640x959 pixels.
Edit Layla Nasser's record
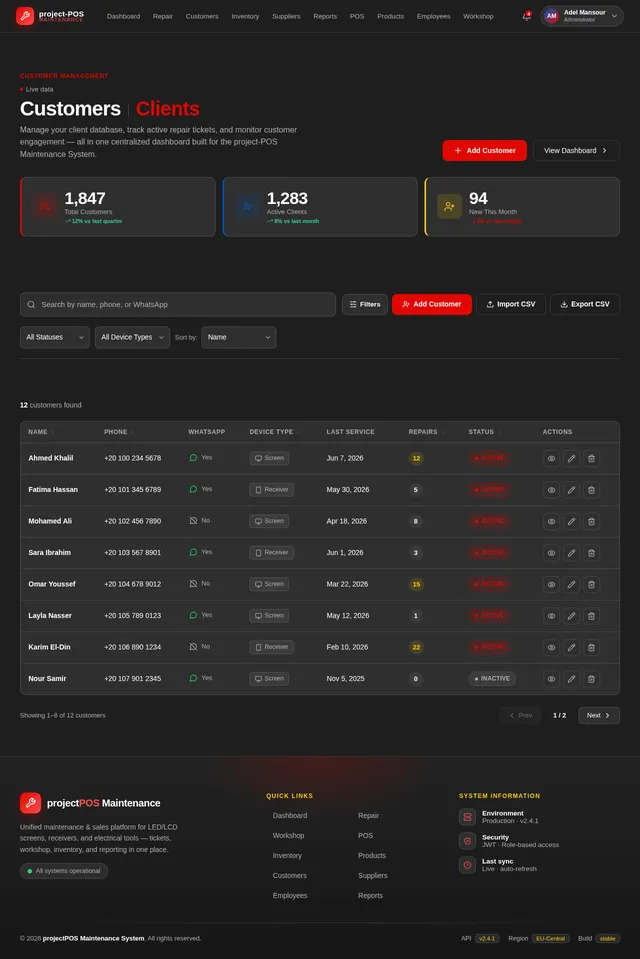pos(571,616)
